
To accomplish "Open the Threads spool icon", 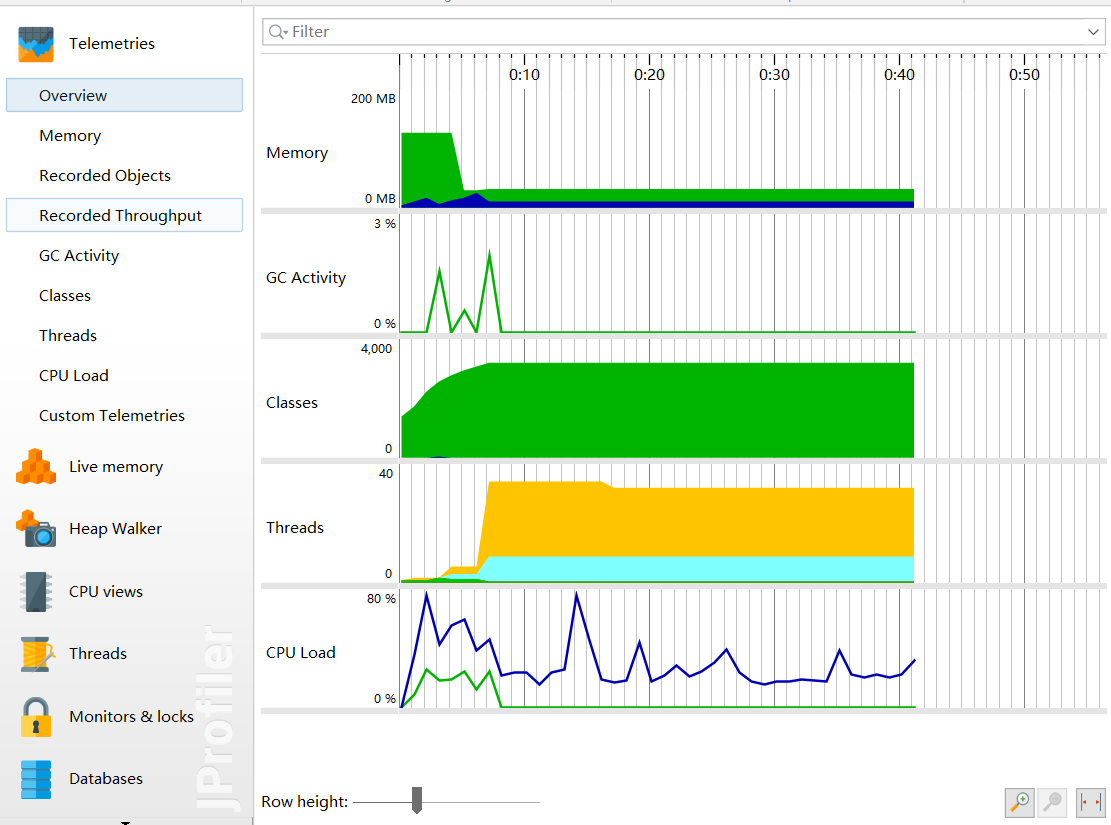I will tap(37, 653).
